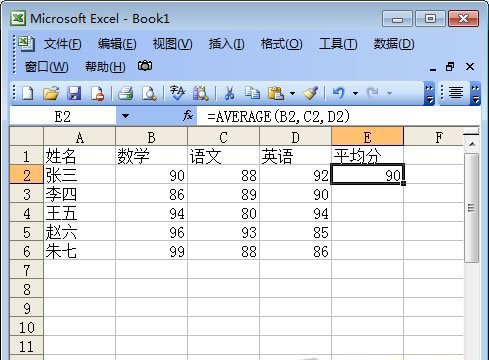
Task: Open the 窗口(W) menu
Action: click(x=46, y=67)
